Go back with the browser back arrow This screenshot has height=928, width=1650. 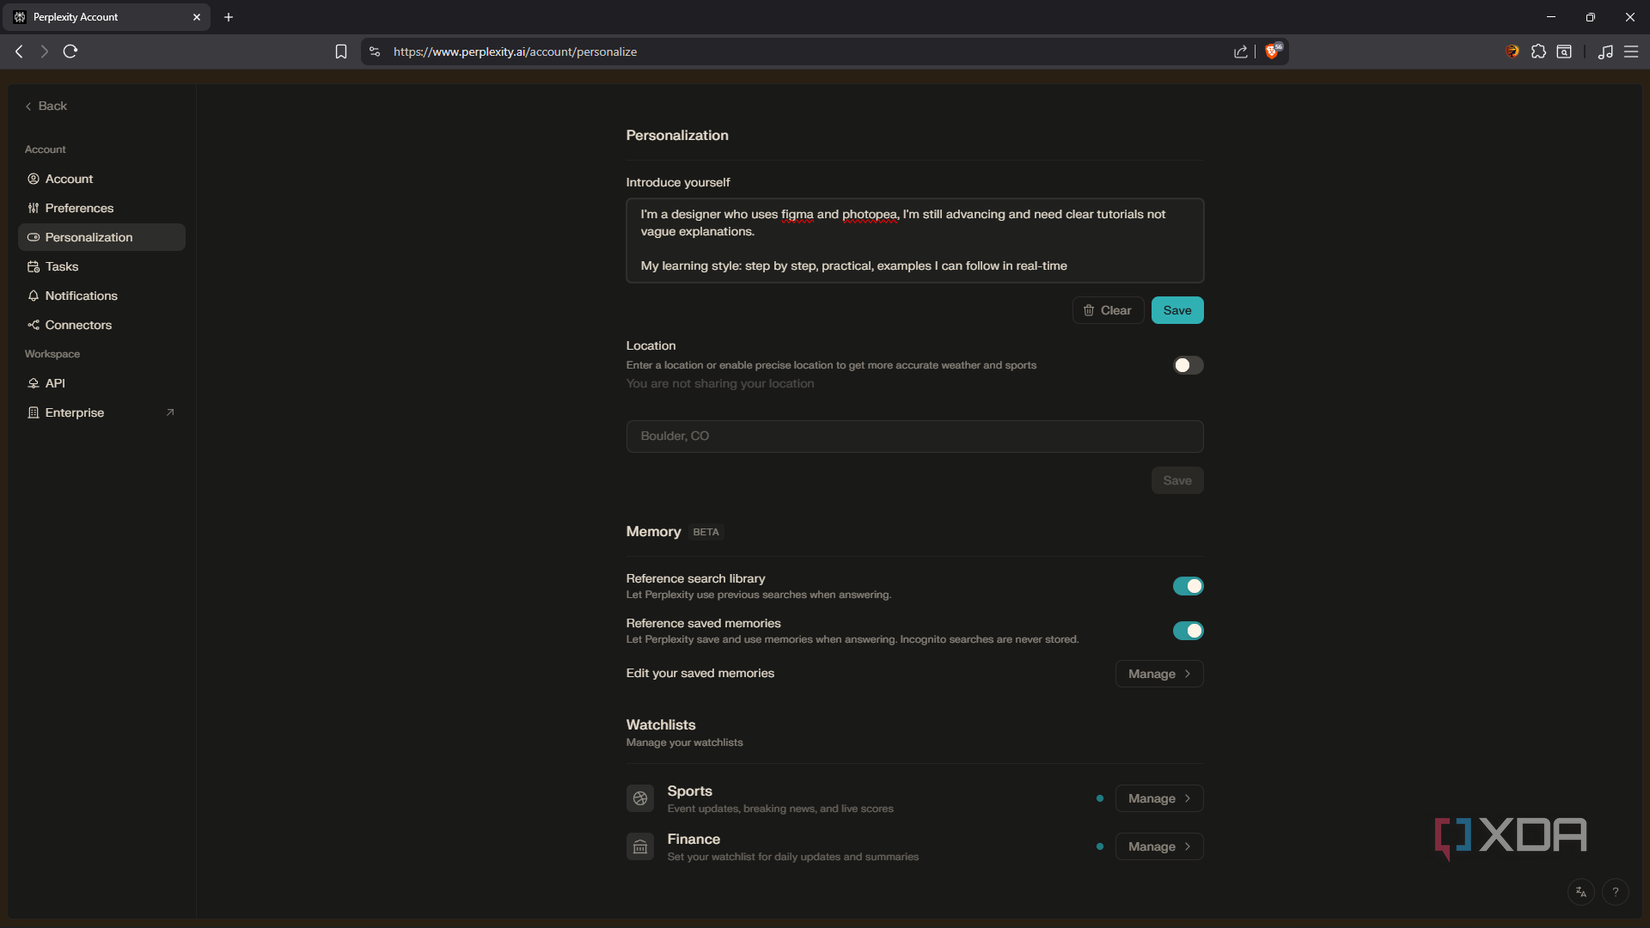coord(19,52)
